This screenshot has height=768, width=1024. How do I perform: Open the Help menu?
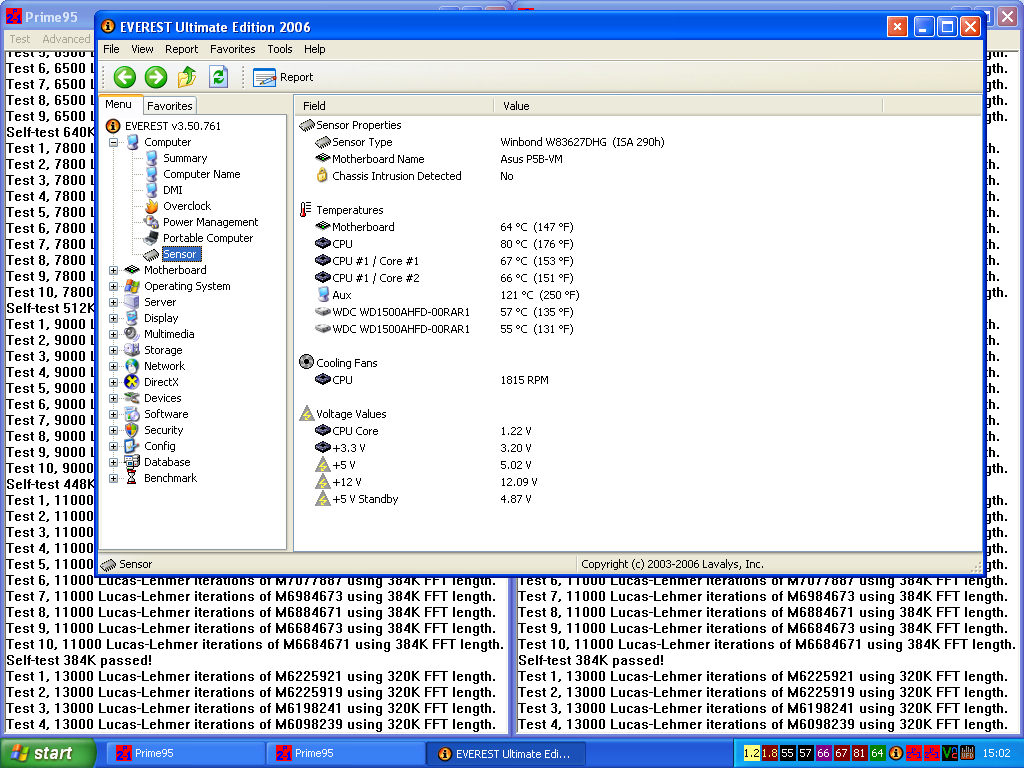point(314,49)
